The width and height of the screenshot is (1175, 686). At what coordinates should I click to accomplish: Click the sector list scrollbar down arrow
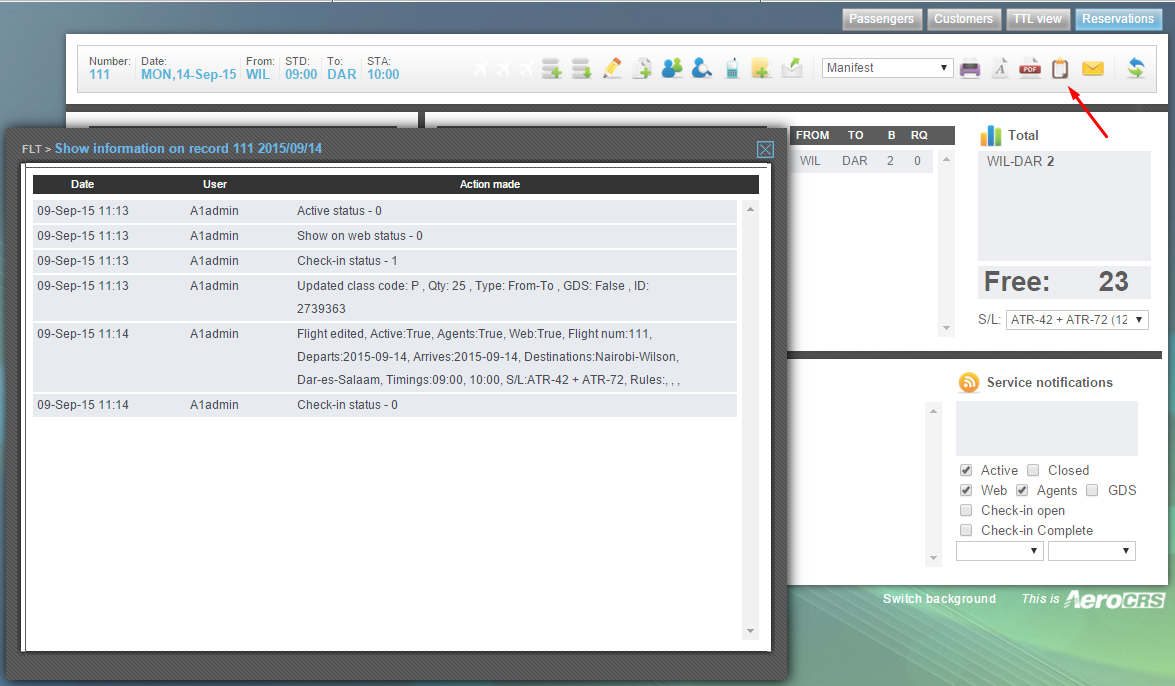point(946,328)
